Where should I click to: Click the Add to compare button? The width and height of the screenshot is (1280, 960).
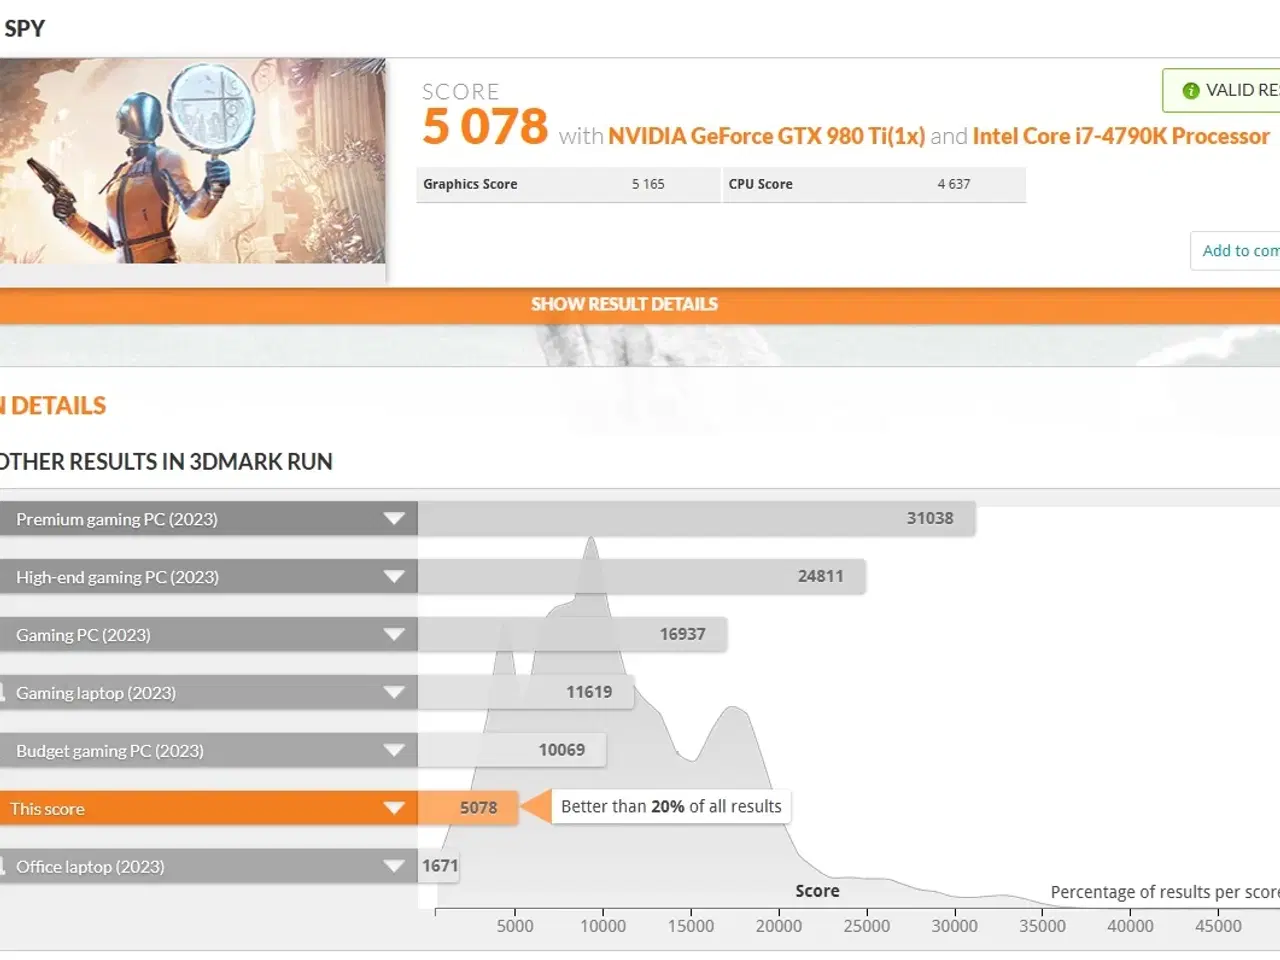(x=1236, y=251)
